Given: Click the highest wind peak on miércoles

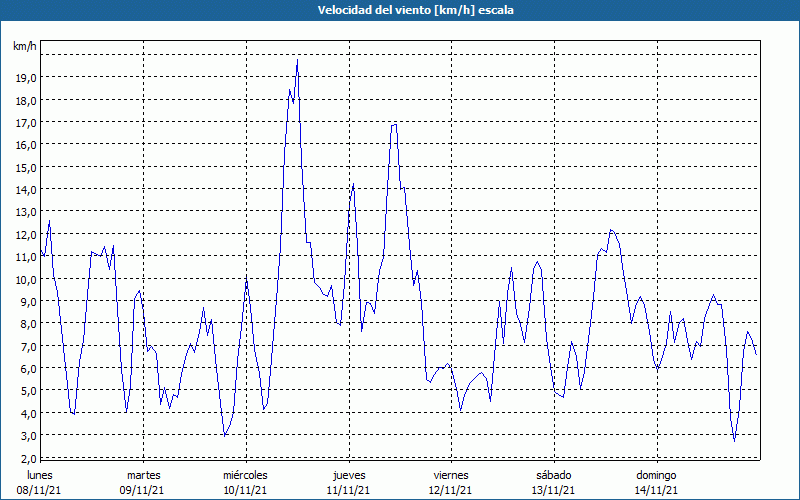Looking at the screenshot, I should click(x=297, y=60).
